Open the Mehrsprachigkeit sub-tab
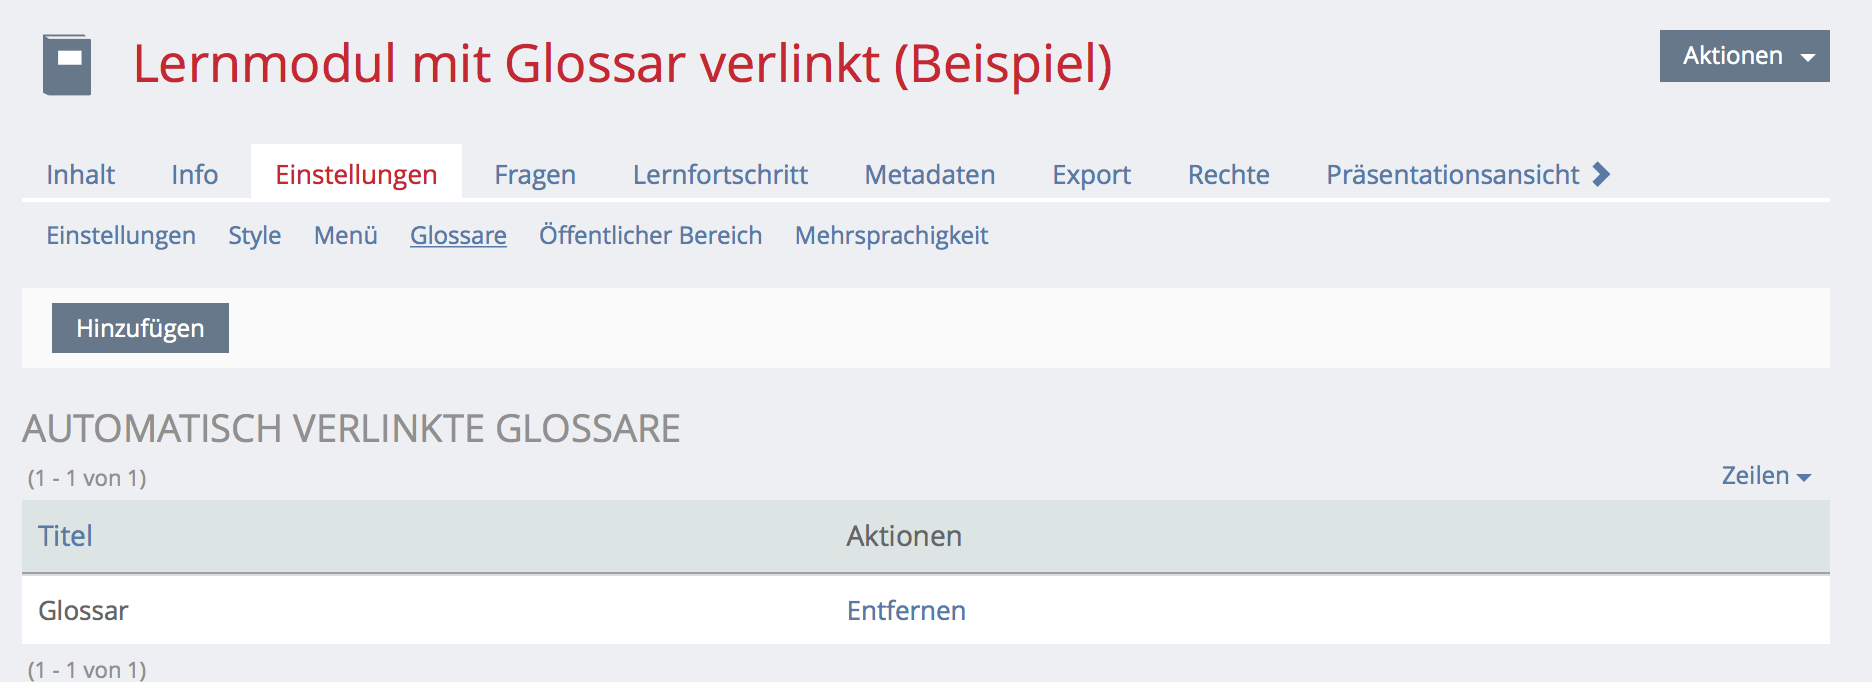The image size is (1872, 682). click(891, 236)
